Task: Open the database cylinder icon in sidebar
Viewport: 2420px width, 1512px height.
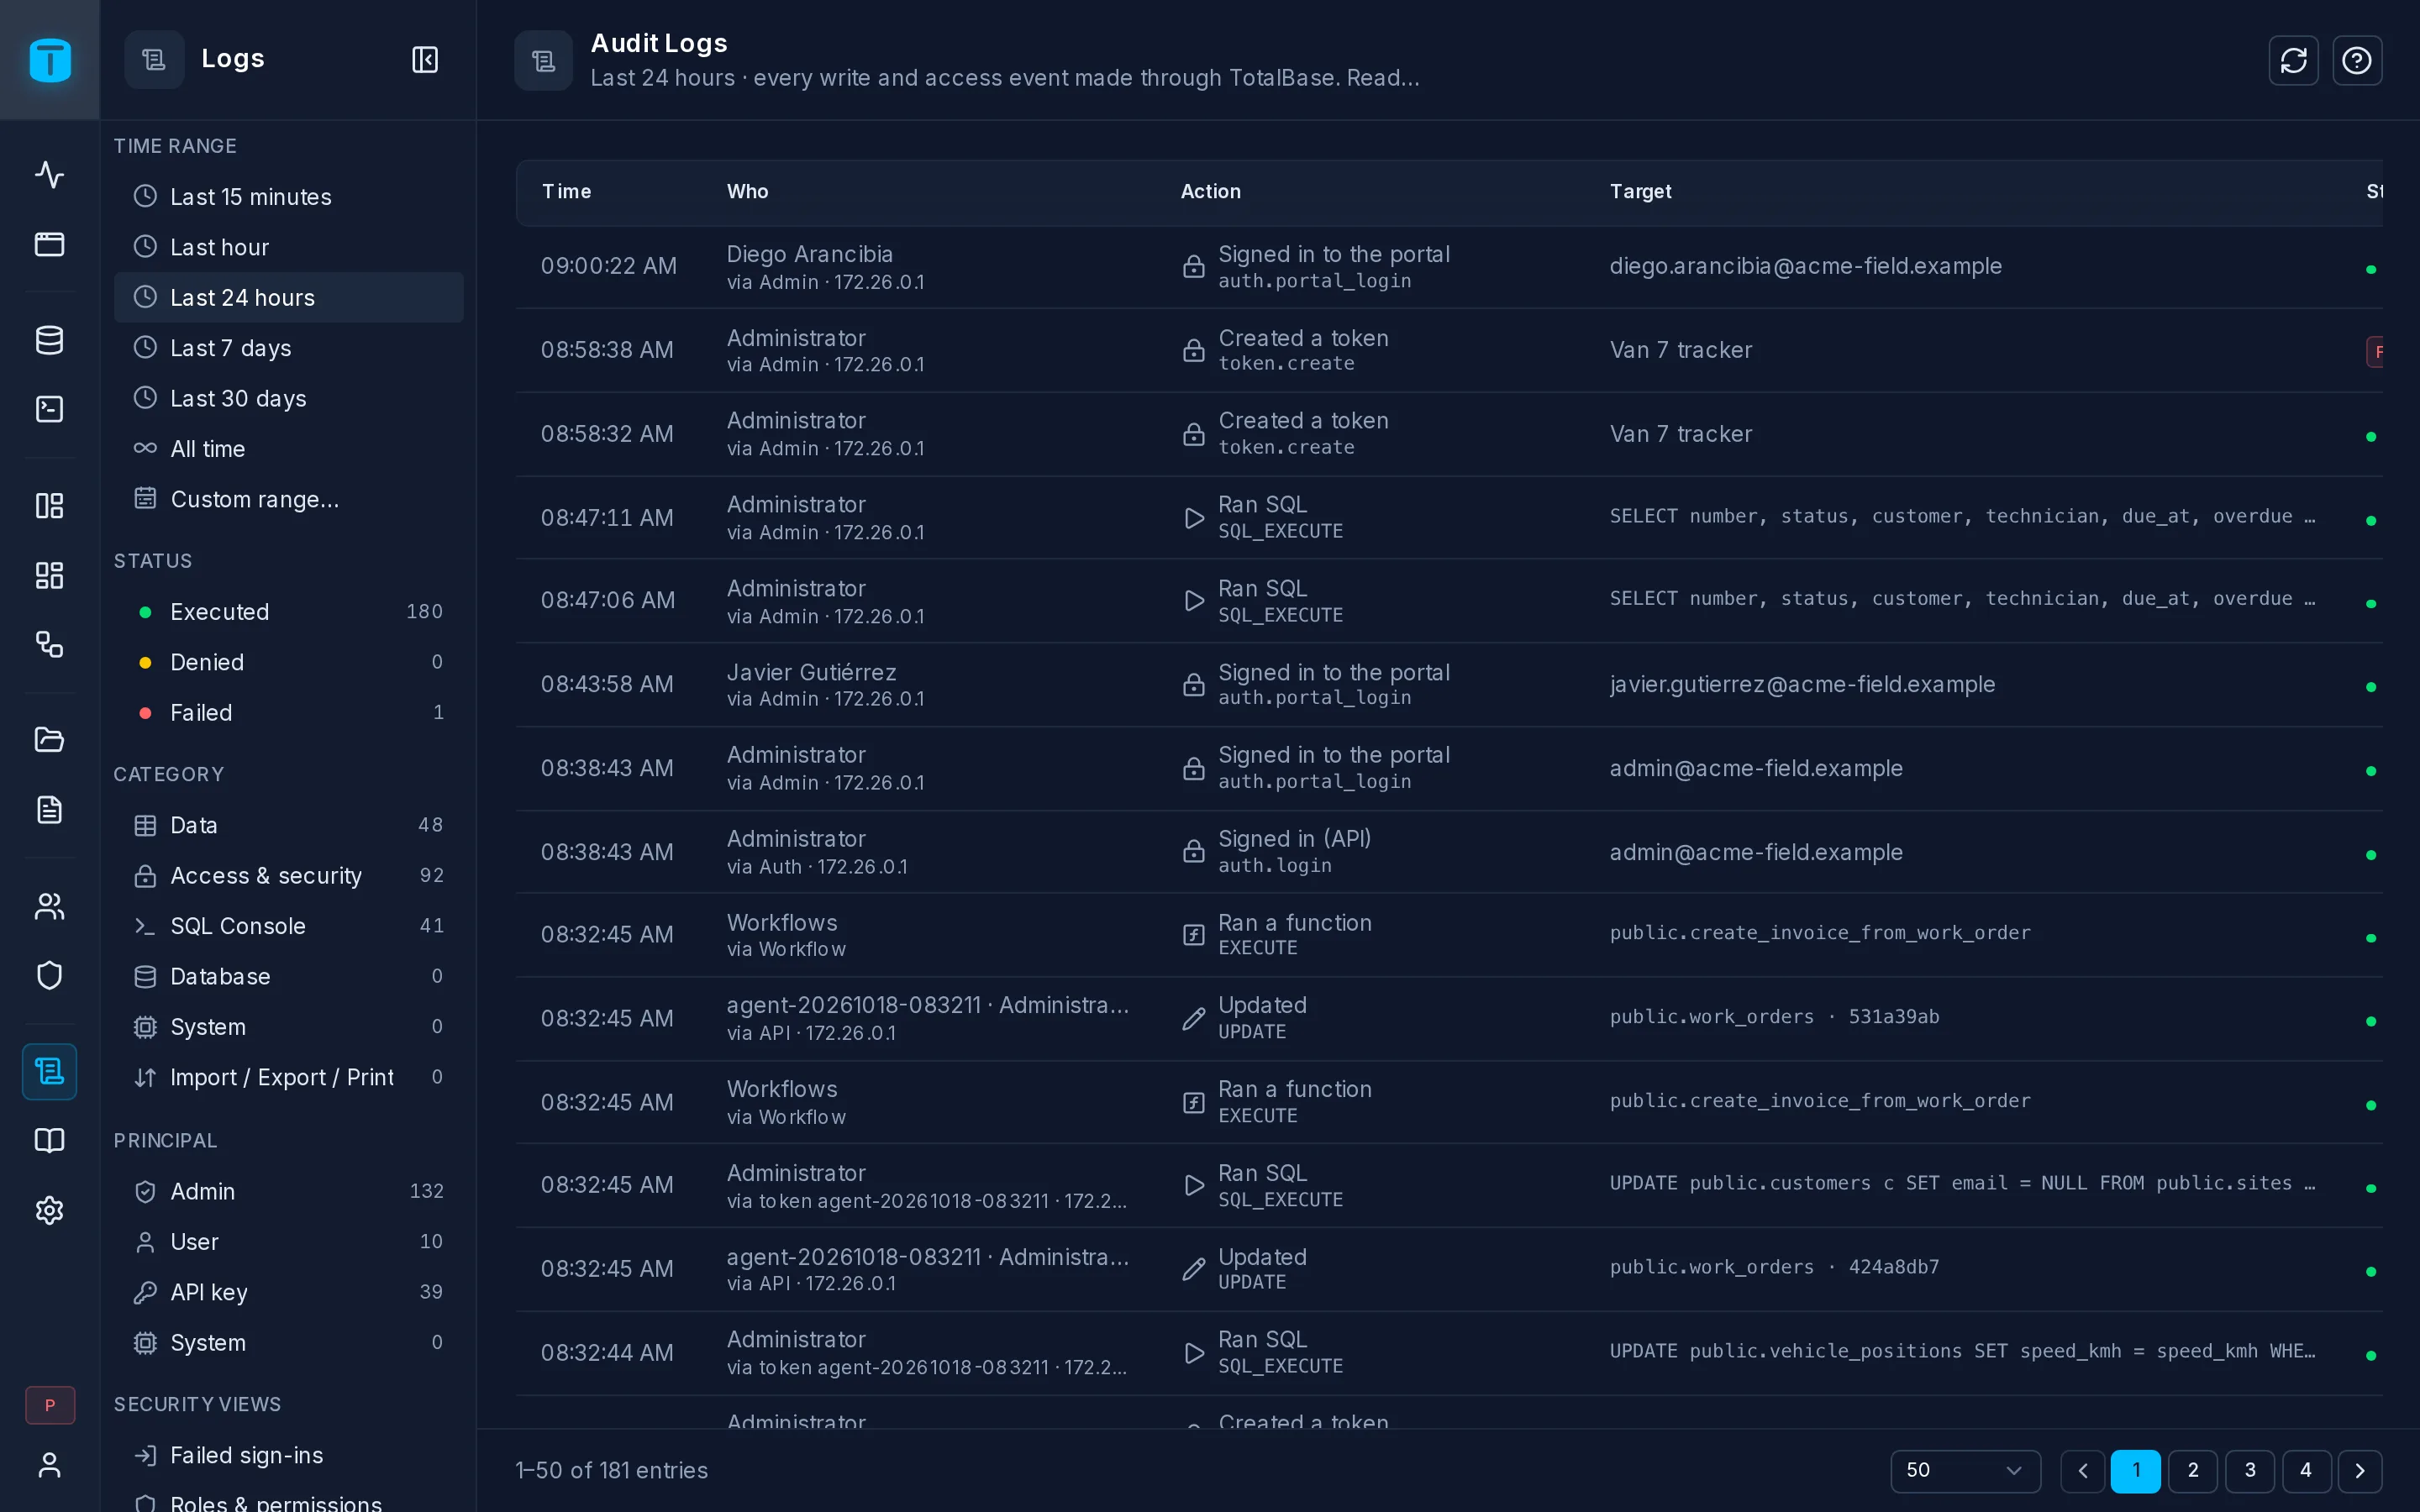Action: pyautogui.click(x=49, y=340)
